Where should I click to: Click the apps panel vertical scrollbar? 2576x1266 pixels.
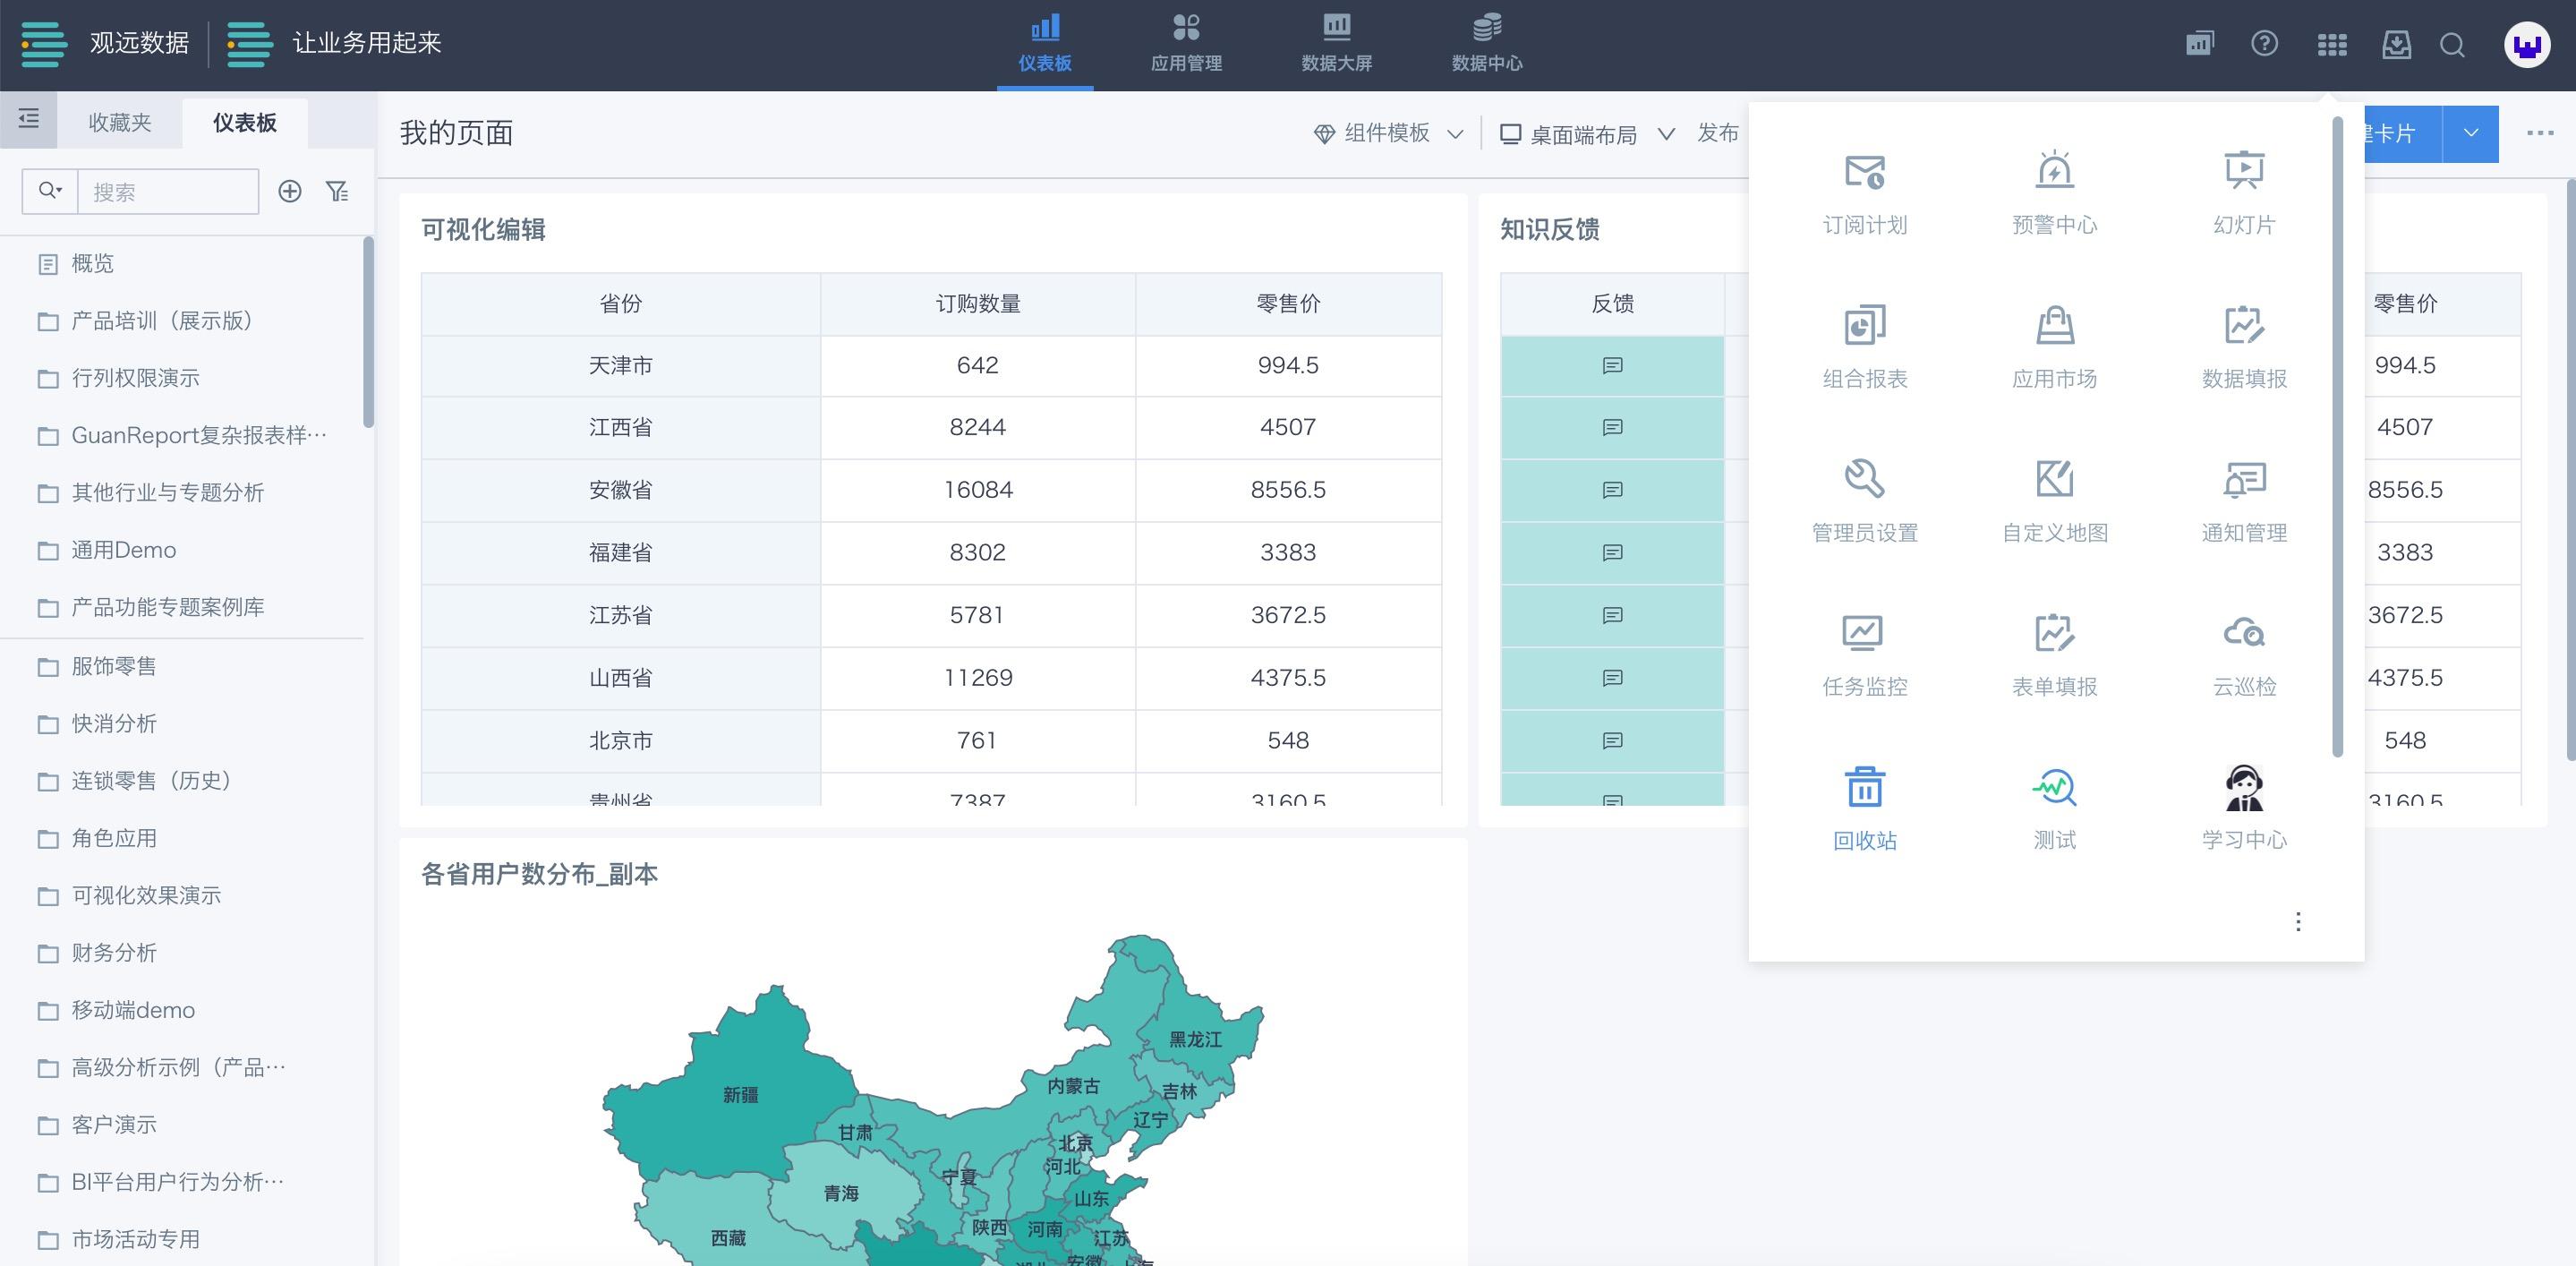[x=2337, y=438]
